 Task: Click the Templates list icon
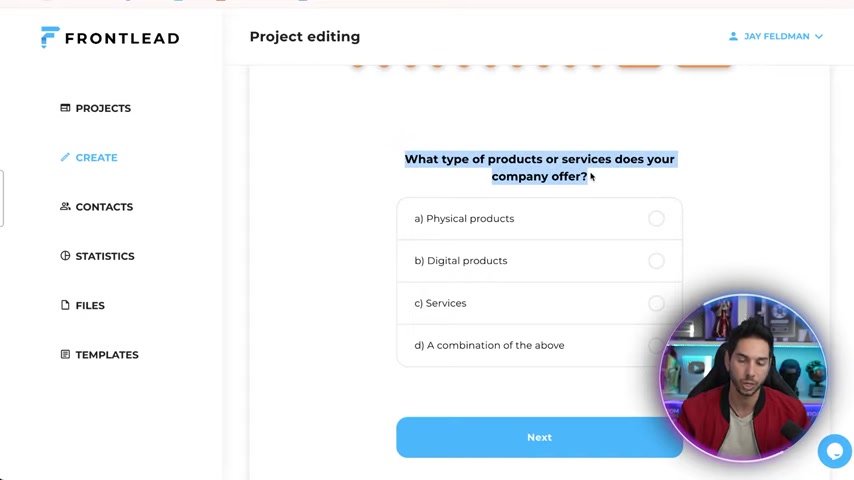pyautogui.click(x=65, y=354)
